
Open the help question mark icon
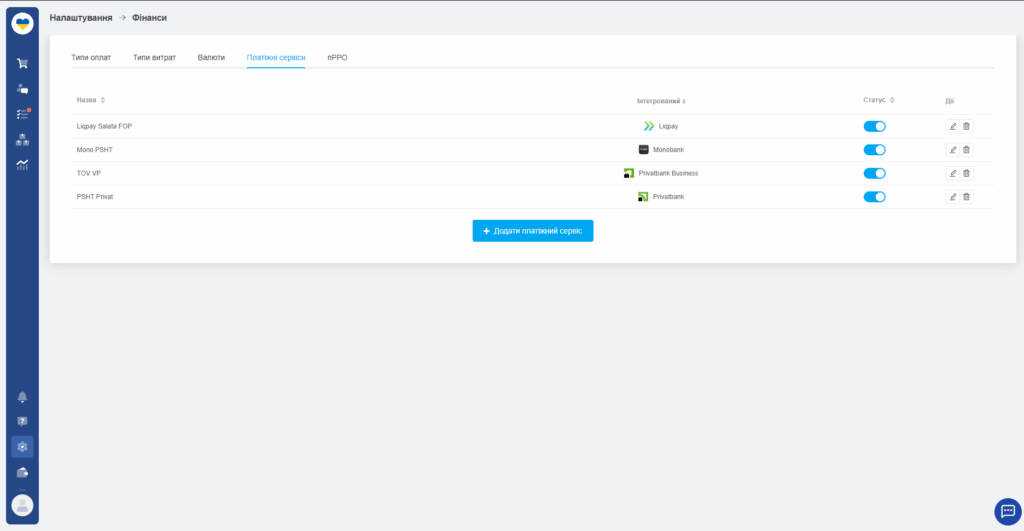(x=22, y=421)
